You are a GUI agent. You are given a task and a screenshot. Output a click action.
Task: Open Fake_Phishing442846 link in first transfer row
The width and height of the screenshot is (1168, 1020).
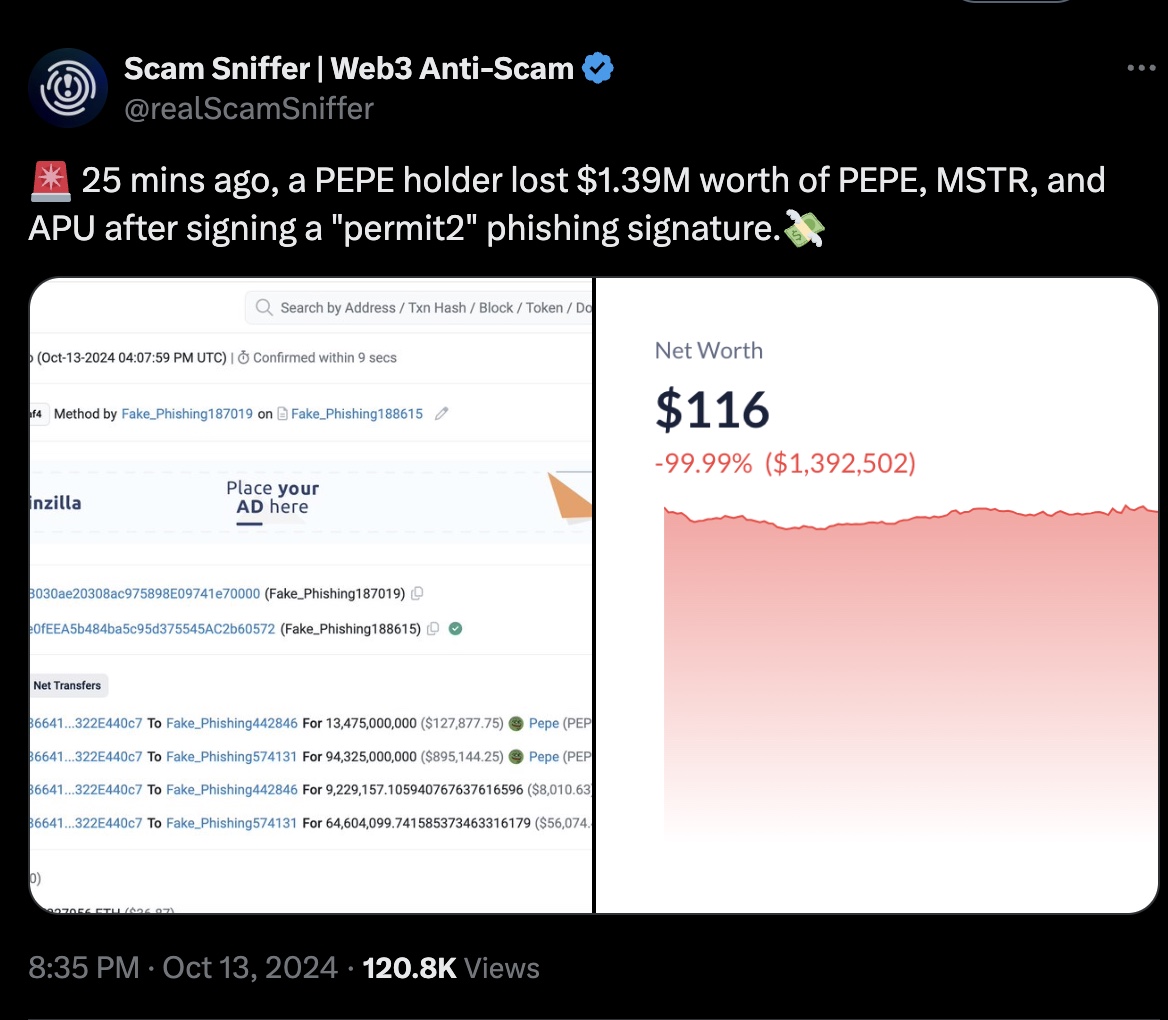coord(232,723)
